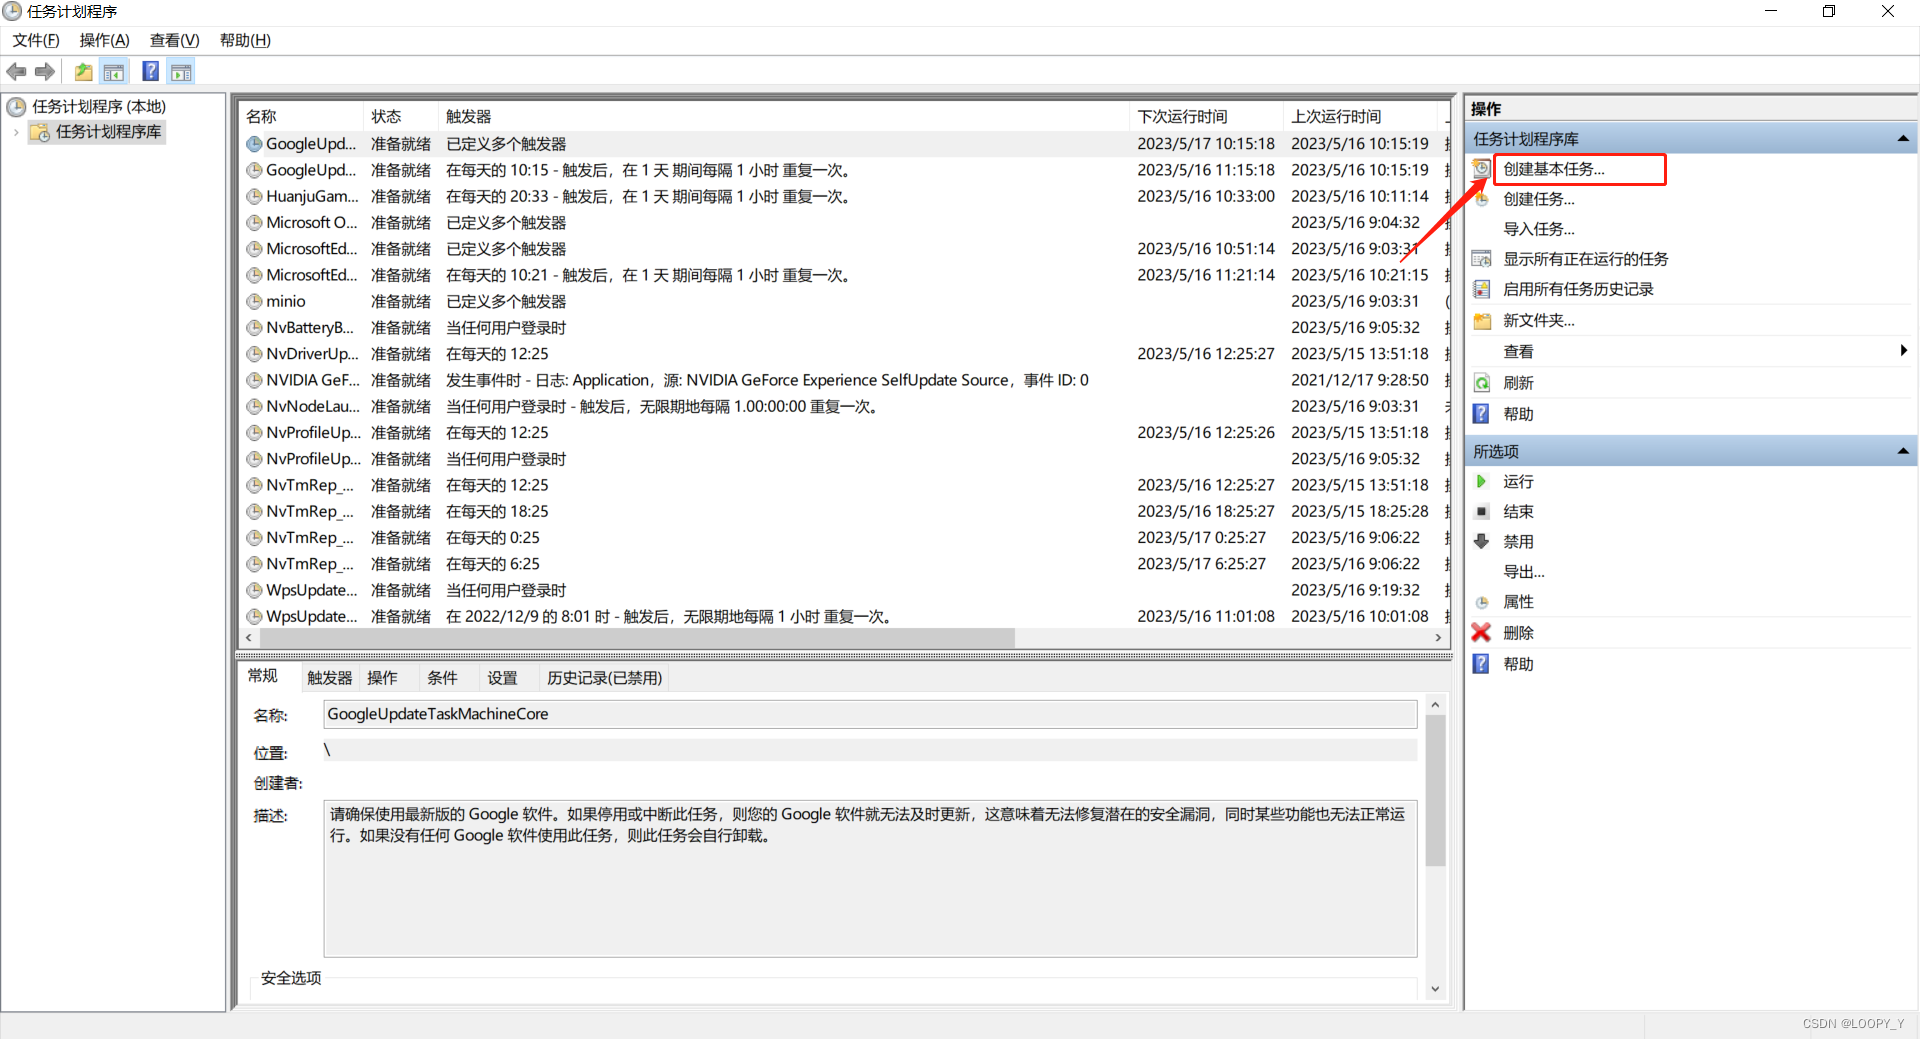Click the green refresh icon beside 刷新
Viewport: 1920px width, 1039px height.
tap(1481, 383)
